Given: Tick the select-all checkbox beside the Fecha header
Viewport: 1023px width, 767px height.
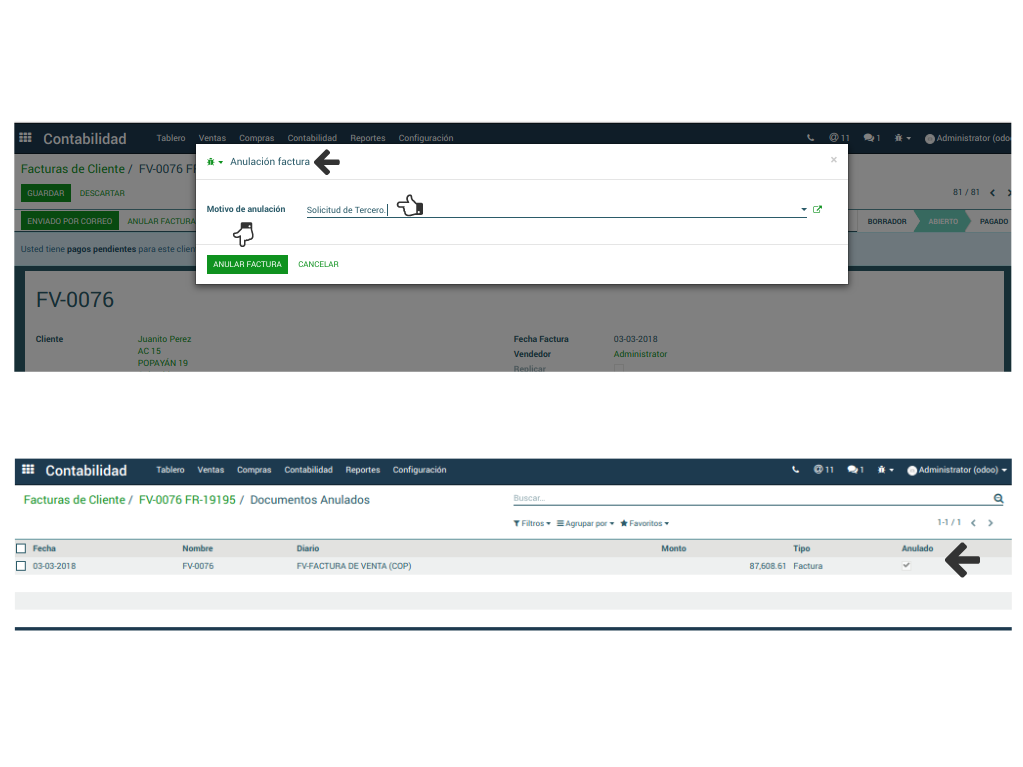Looking at the screenshot, I should (21, 549).
